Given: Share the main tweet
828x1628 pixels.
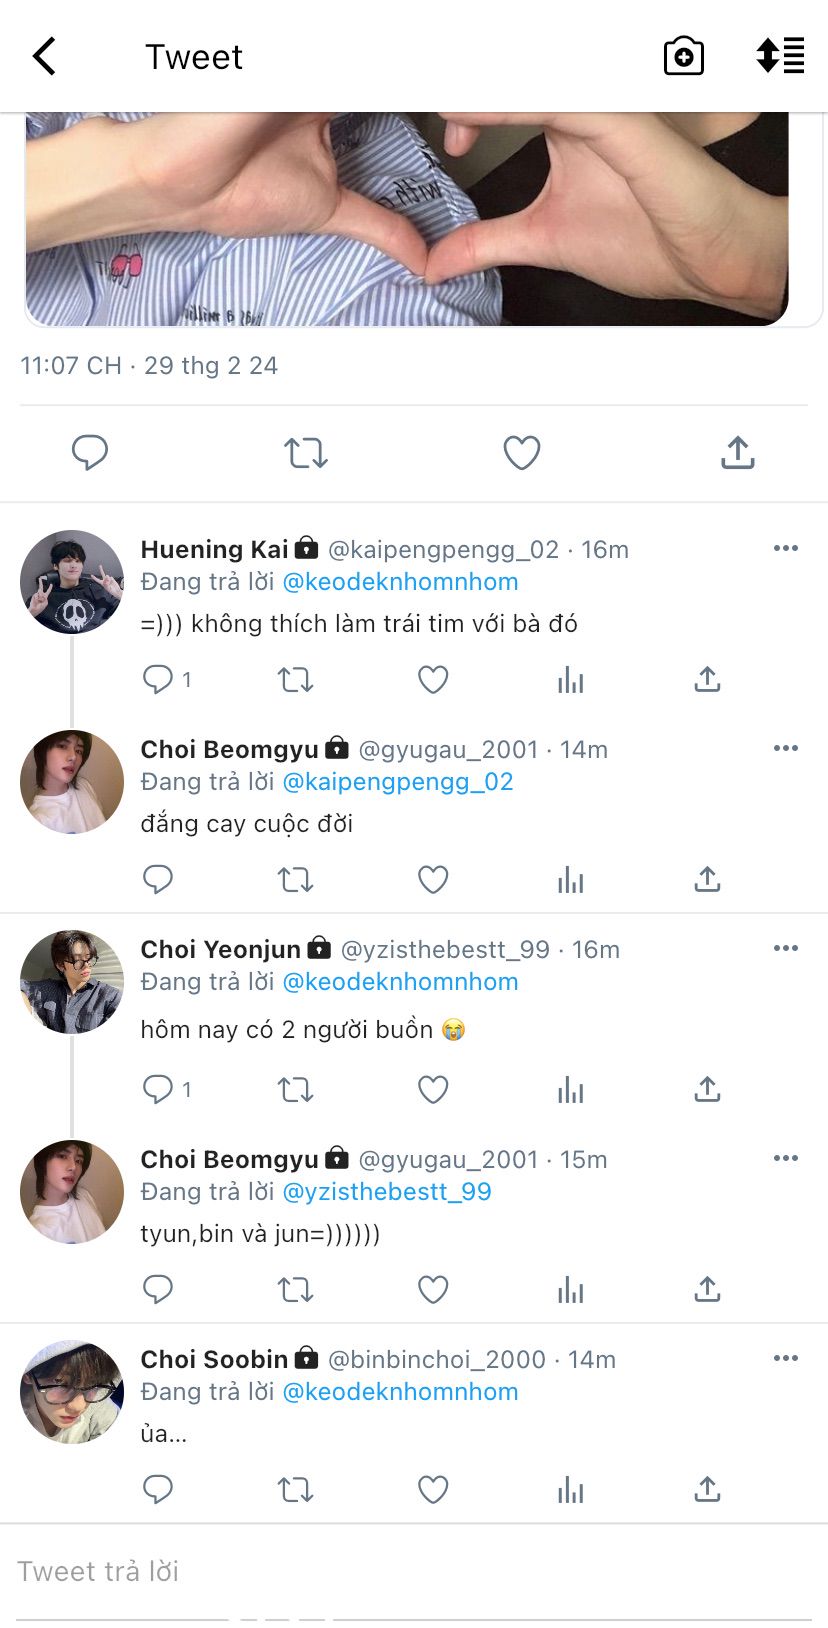Looking at the screenshot, I should click(x=737, y=453).
